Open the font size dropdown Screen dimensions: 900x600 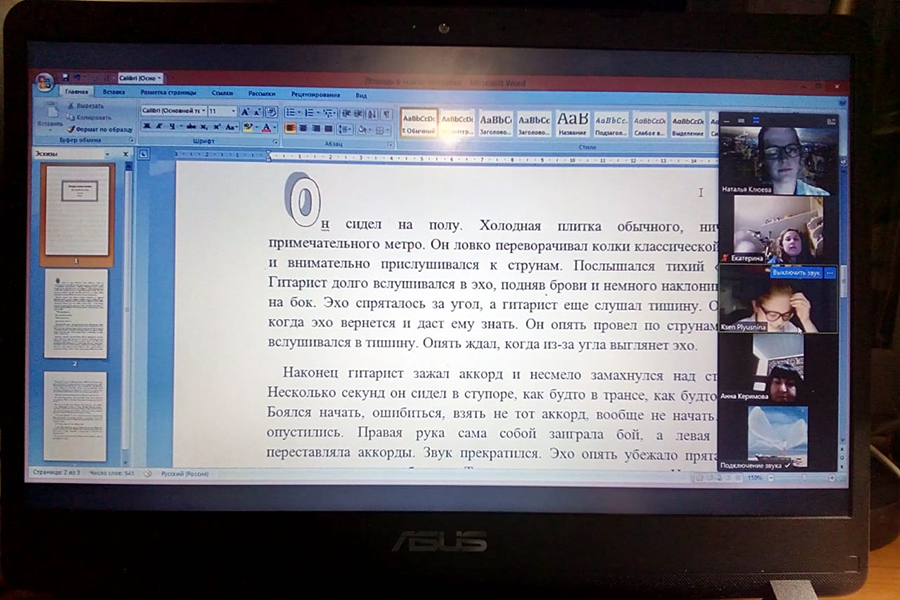click(x=234, y=111)
